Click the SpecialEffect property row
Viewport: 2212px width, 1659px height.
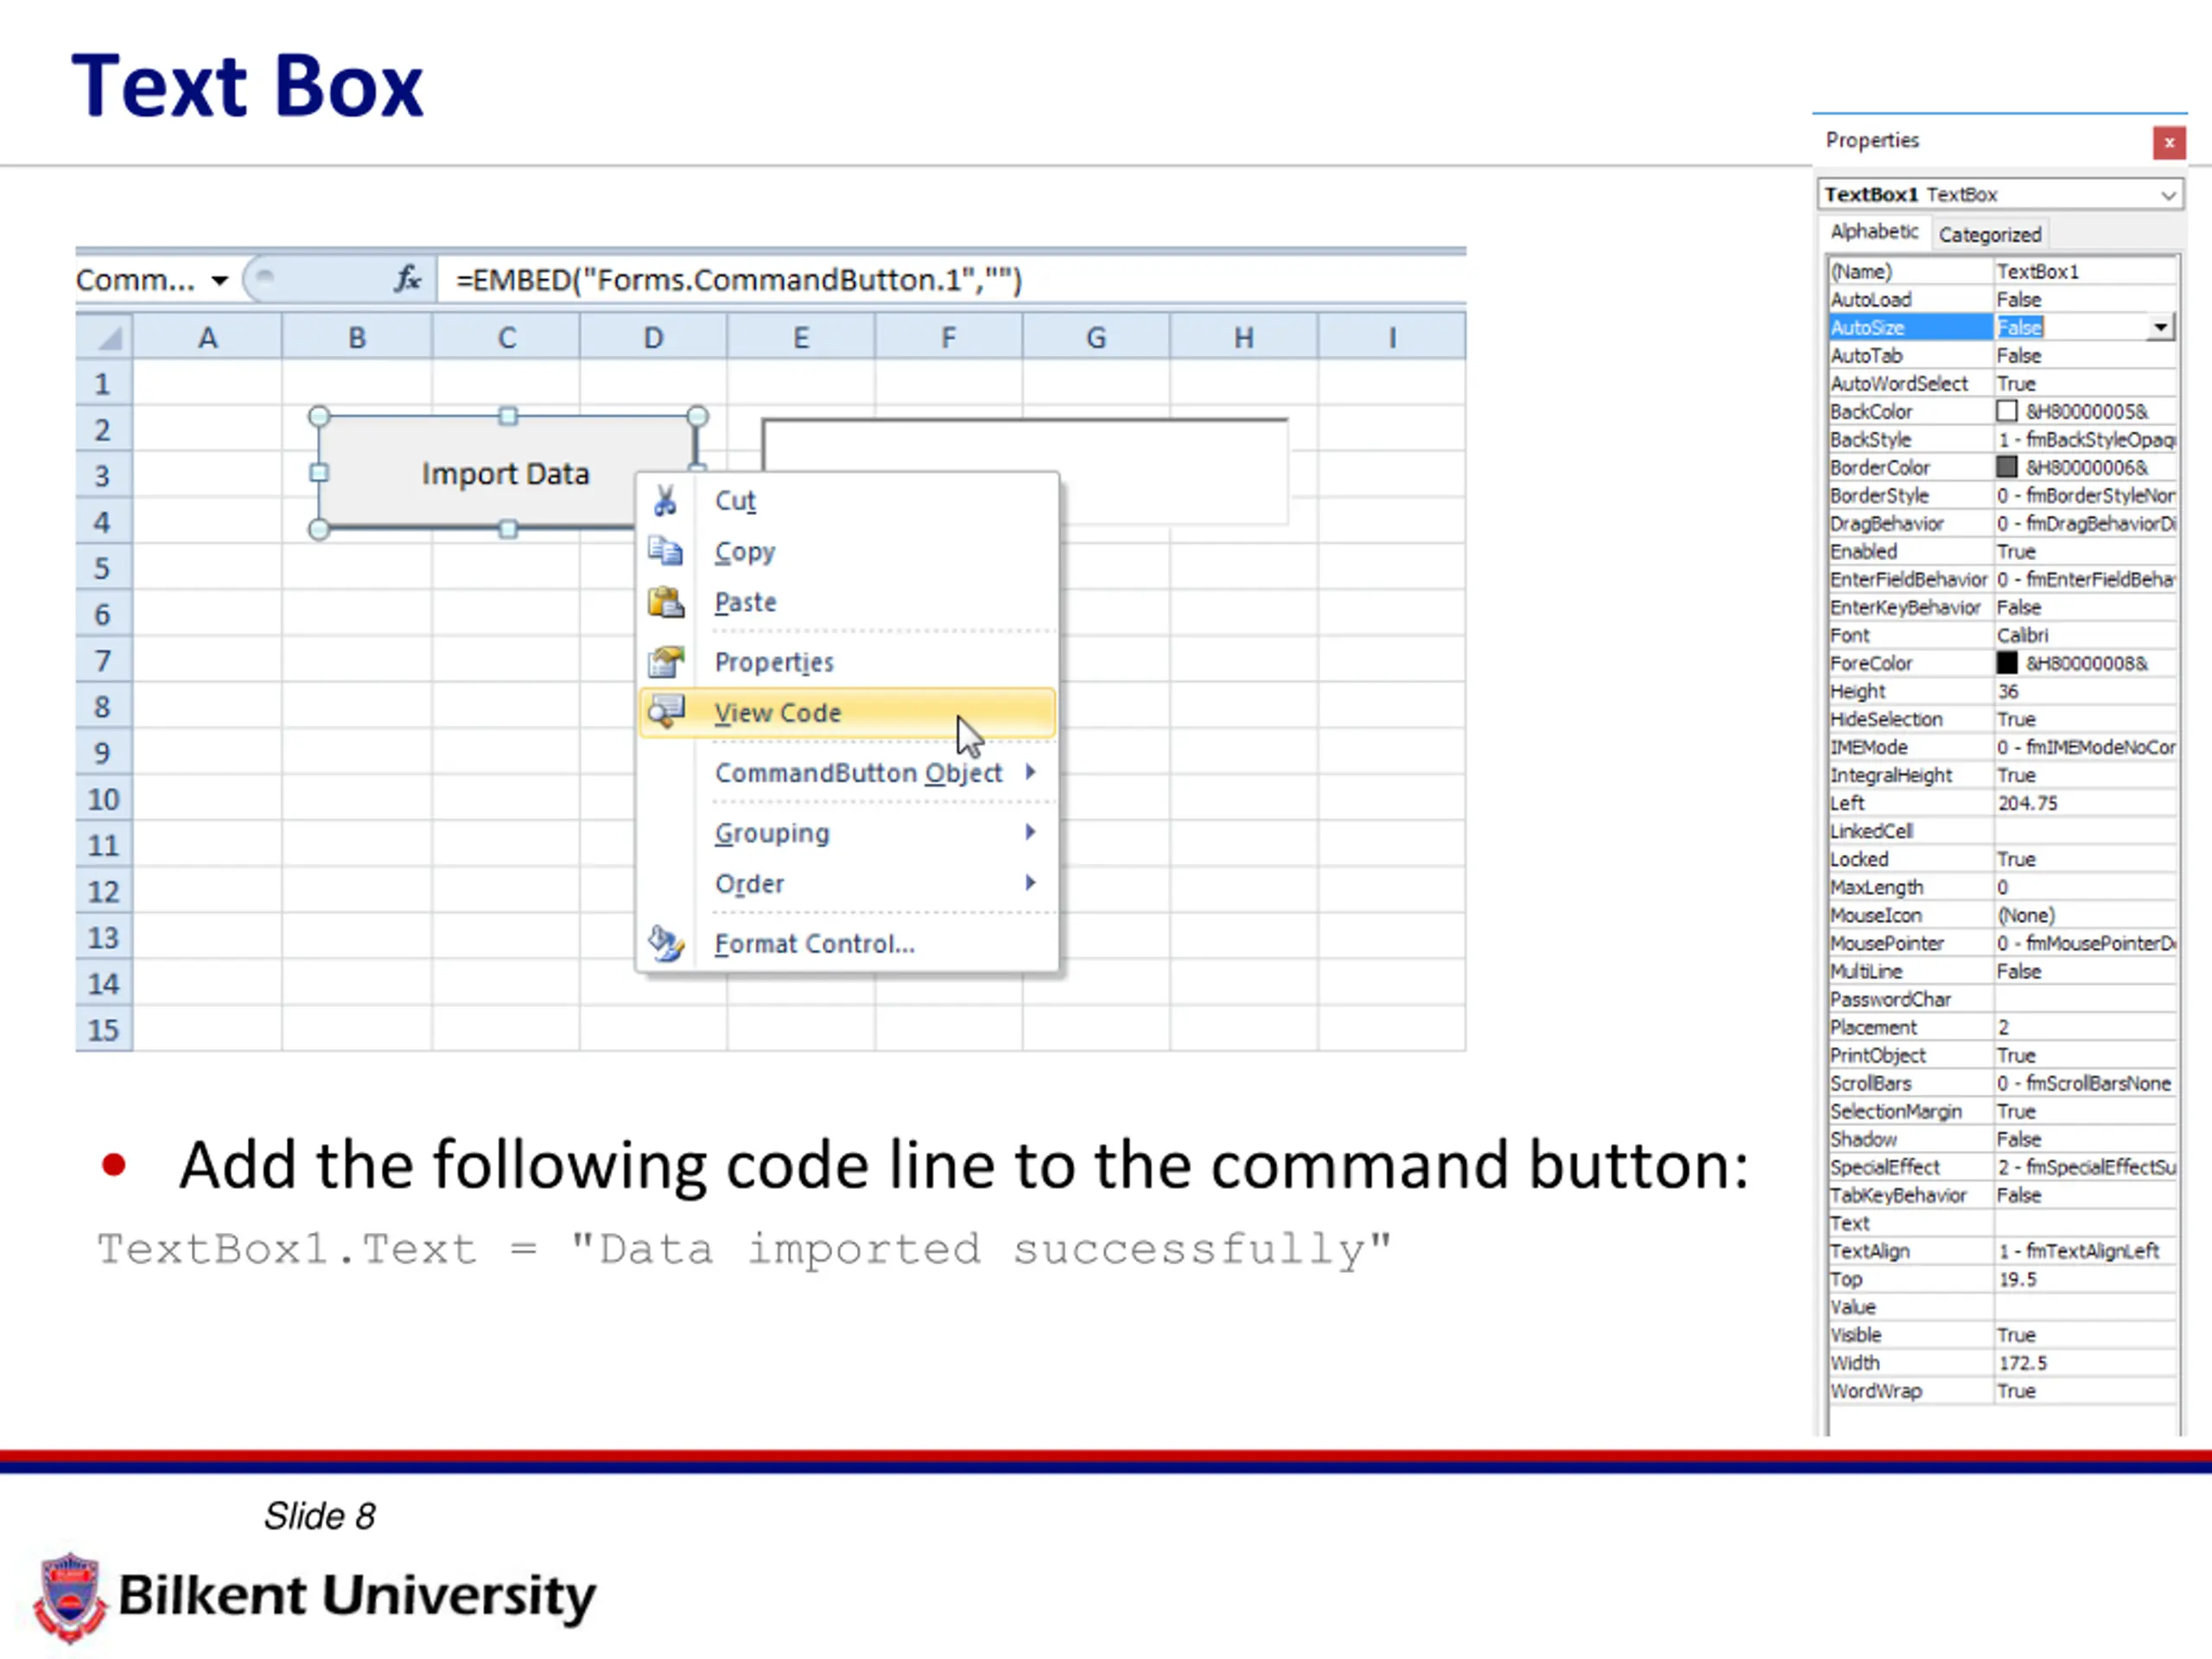2003,1167
